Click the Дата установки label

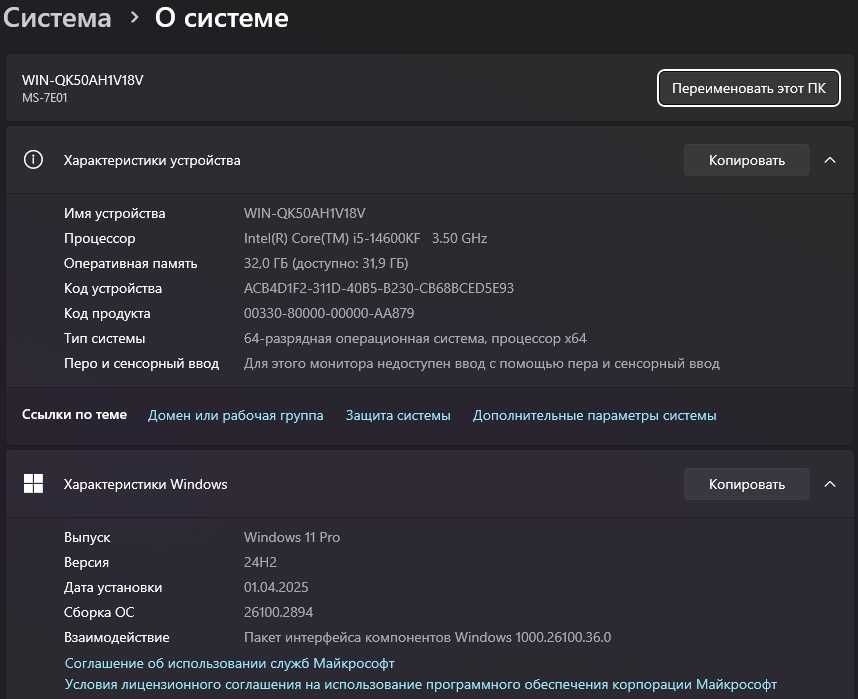click(113, 587)
